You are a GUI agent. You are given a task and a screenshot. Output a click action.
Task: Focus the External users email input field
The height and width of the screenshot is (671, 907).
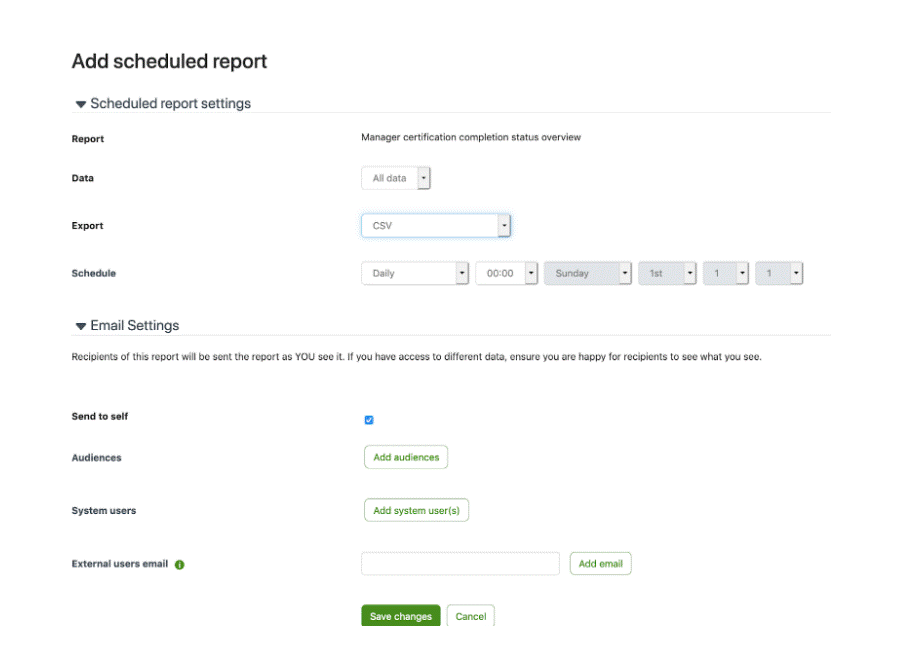tap(460, 563)
